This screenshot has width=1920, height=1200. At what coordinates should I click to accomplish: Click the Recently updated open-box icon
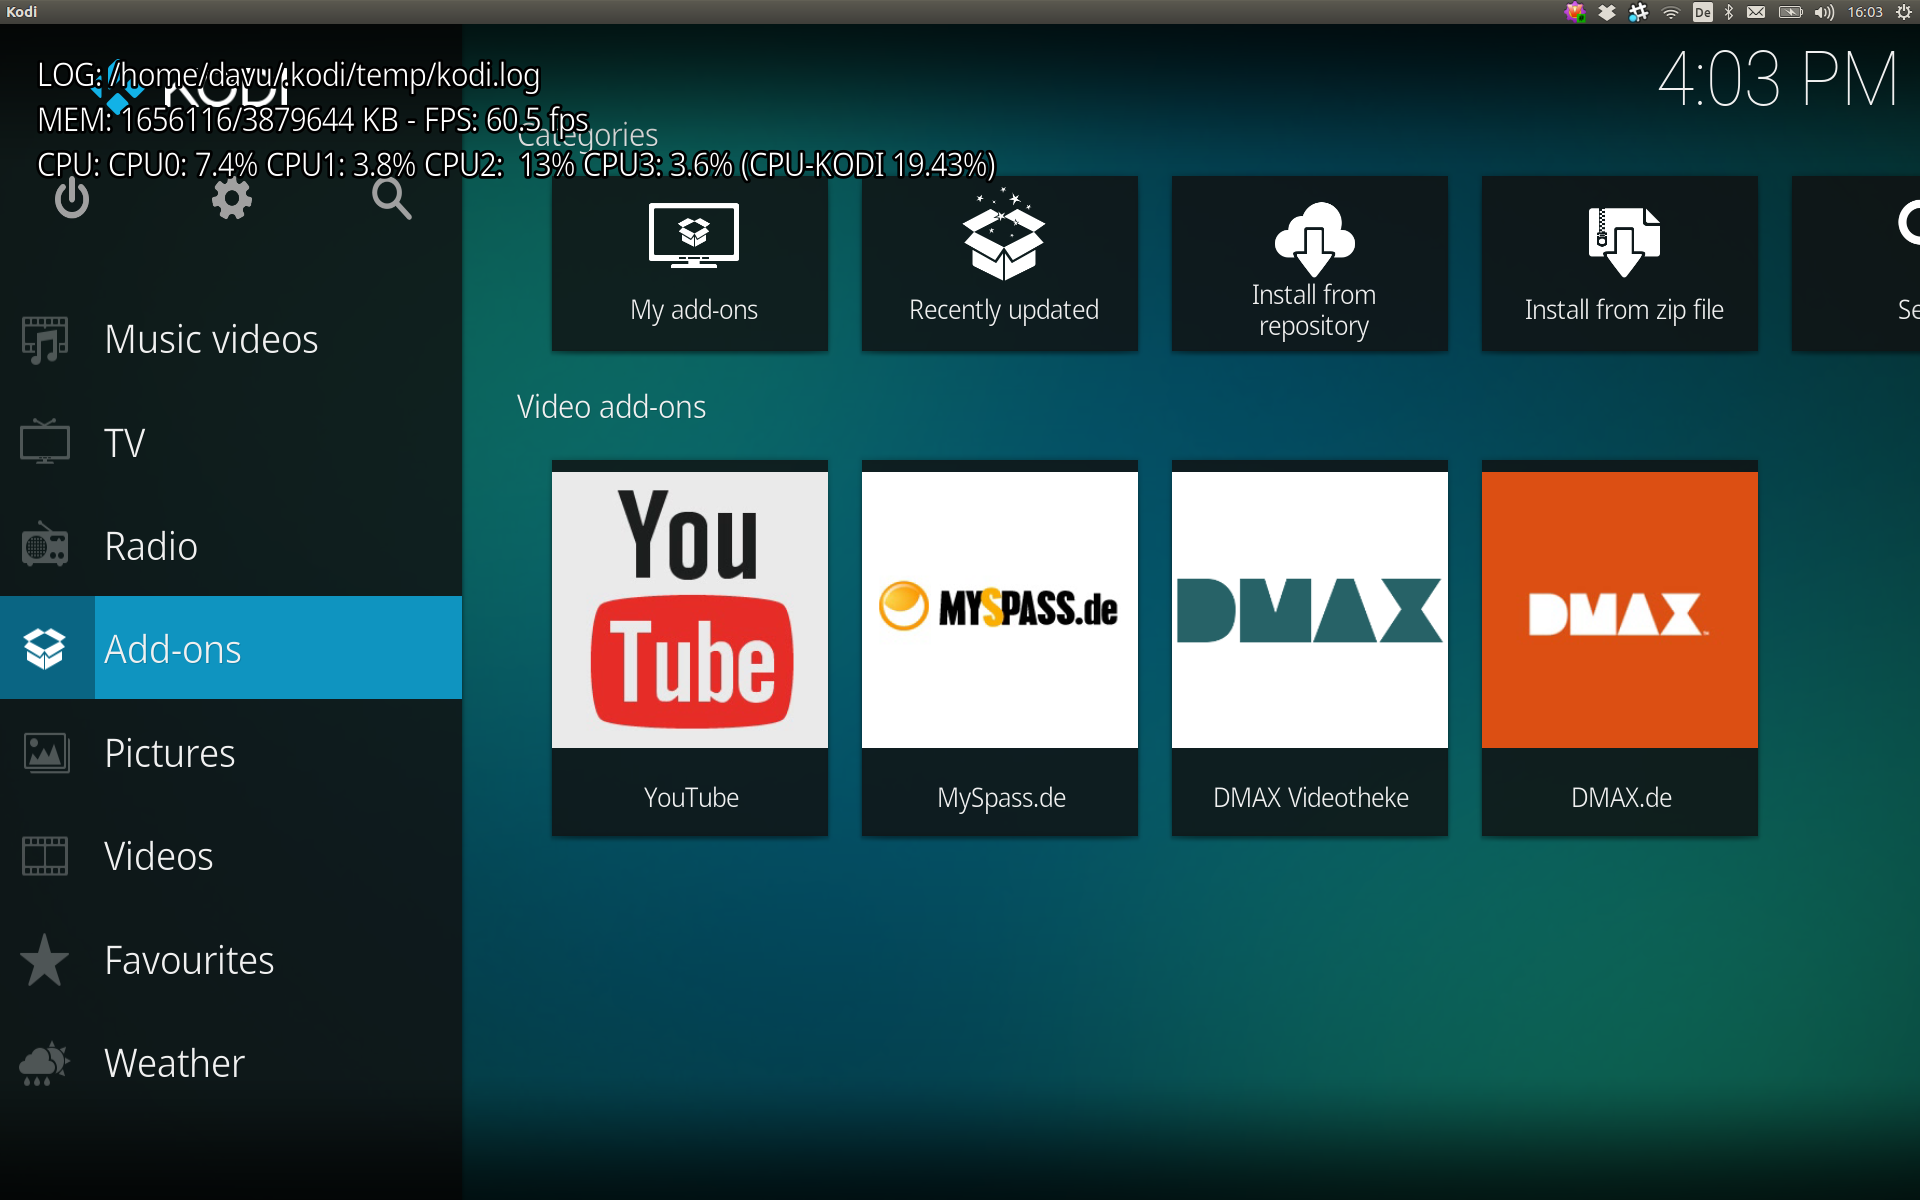1004,234
